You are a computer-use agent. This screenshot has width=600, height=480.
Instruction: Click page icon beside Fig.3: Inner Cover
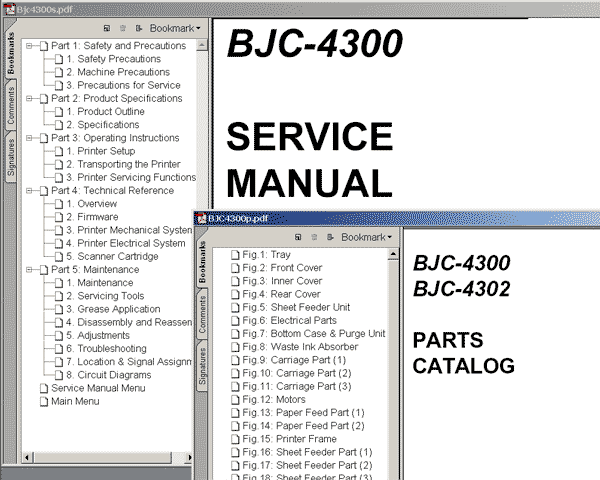click(235, 281)
